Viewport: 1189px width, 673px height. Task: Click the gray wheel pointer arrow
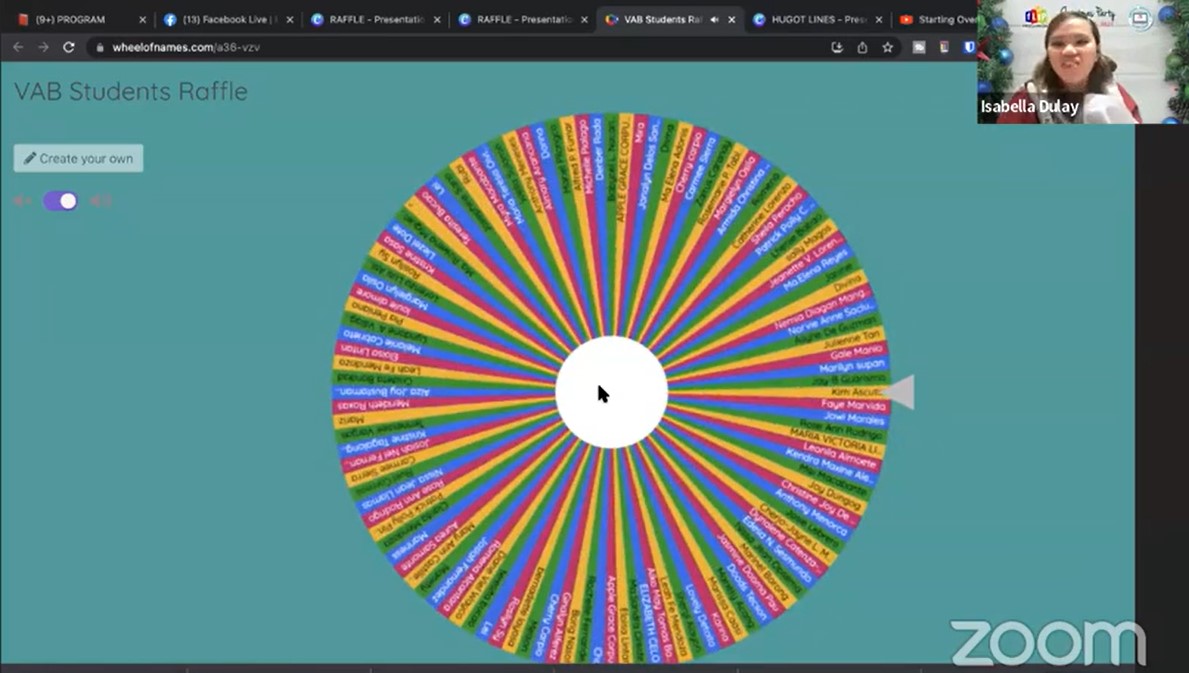899,392
